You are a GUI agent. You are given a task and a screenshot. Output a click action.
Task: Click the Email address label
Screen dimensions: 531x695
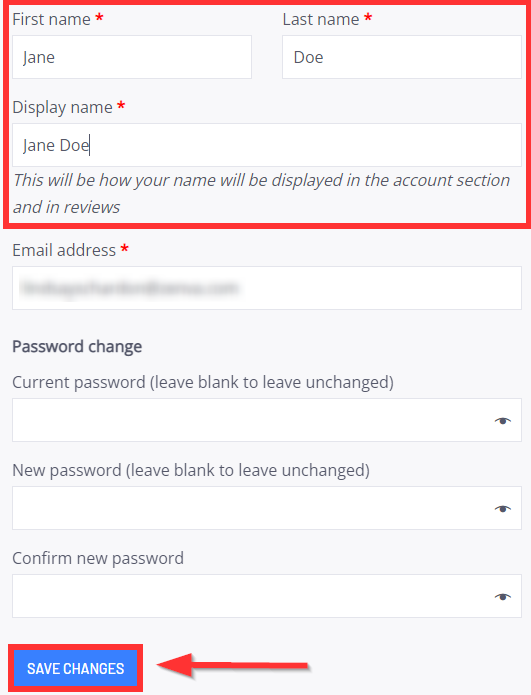(x=64, y=250)
